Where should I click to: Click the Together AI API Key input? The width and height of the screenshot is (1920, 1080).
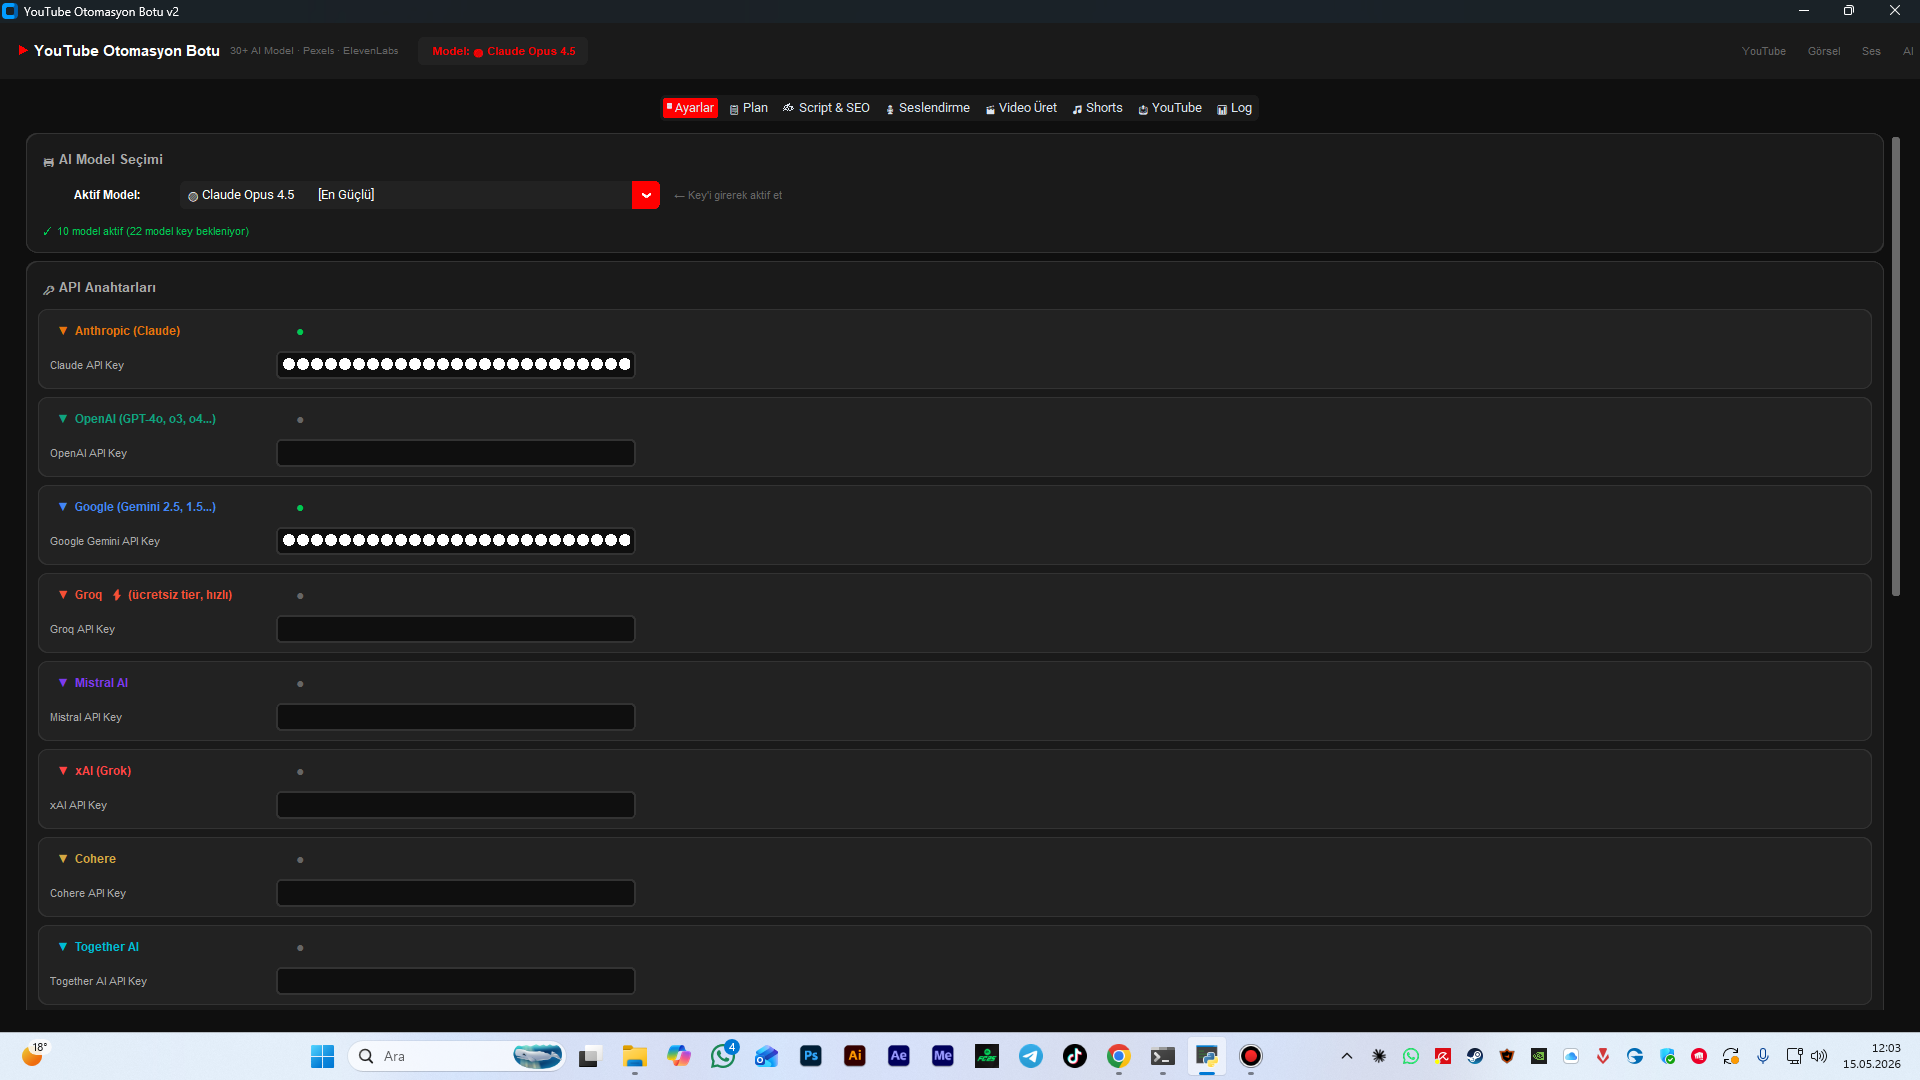click(456, 981)
